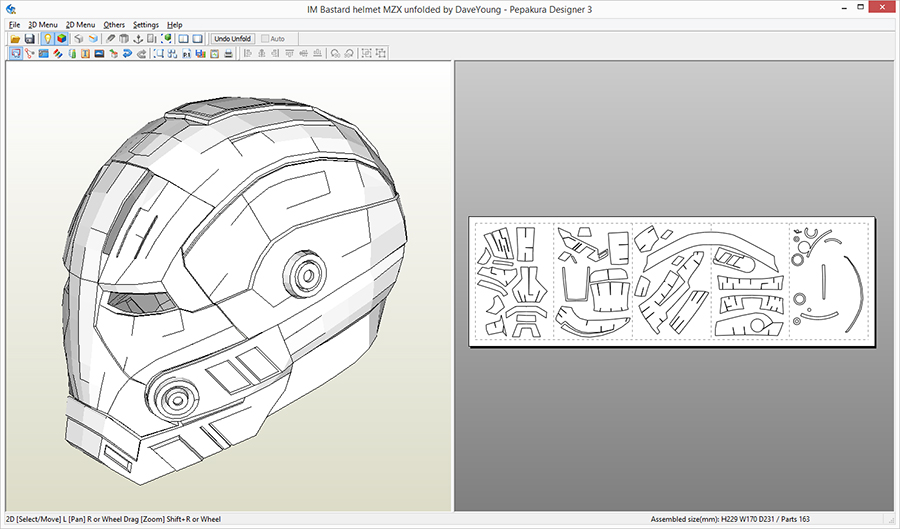Open the File menu
Image resolution: width=900 pixels, height=529 pixels.
pyautogui.click(x=14, y=25)
